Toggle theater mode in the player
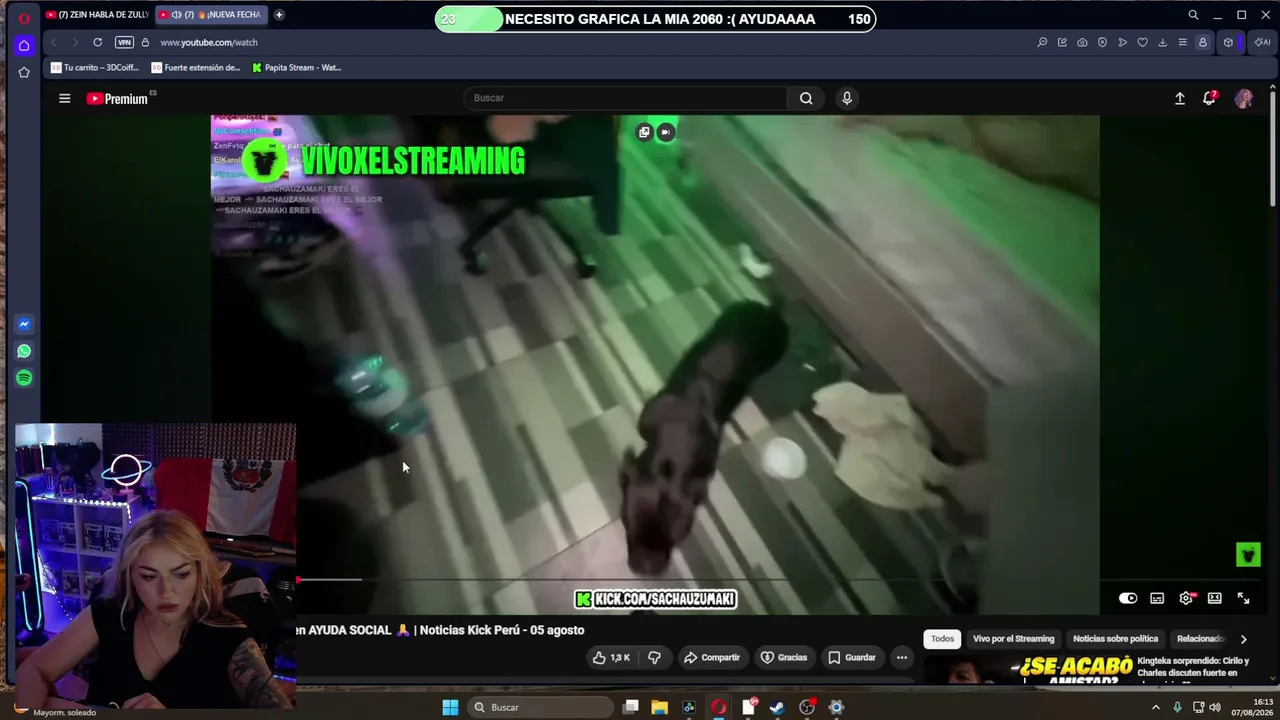The height and width of the screenshot is (720, 1280). coord(1215,598)
